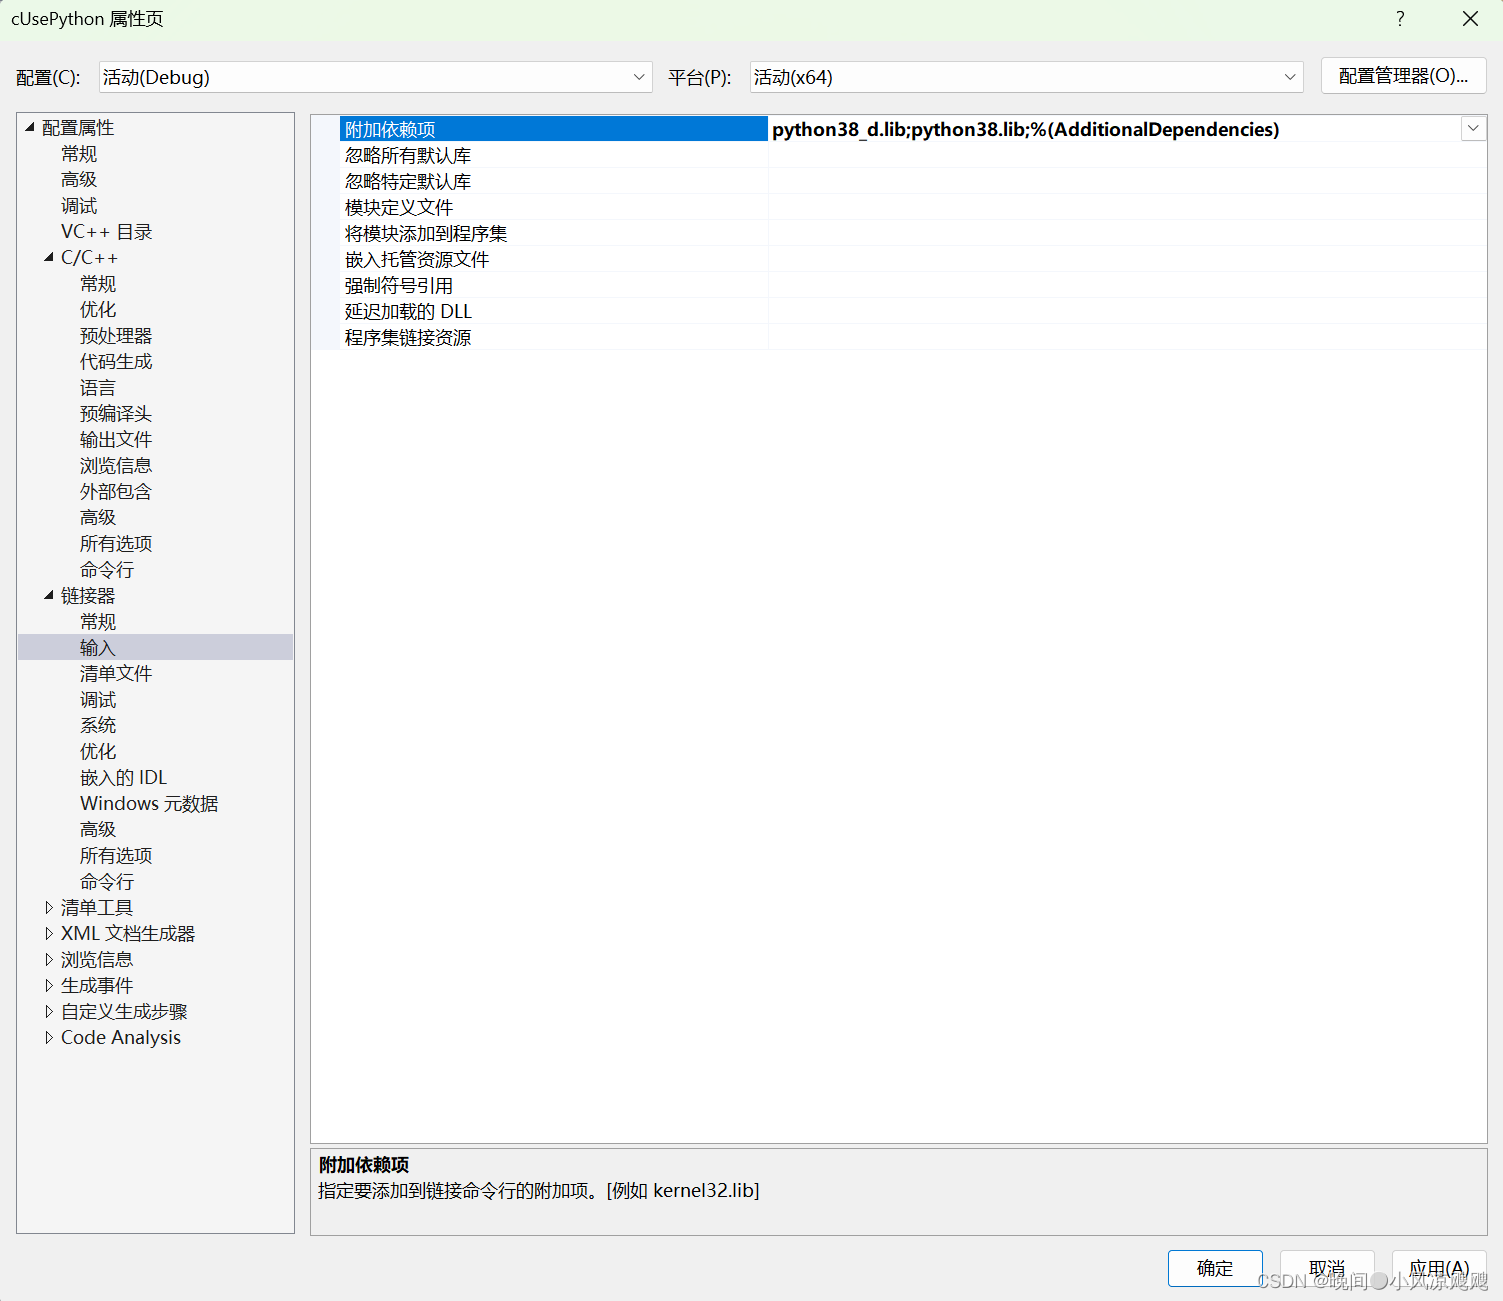The height and width of the screenshot is (1301, 1503).
Task: Select 预编译头 under C/C++
Action: [115, 413]
